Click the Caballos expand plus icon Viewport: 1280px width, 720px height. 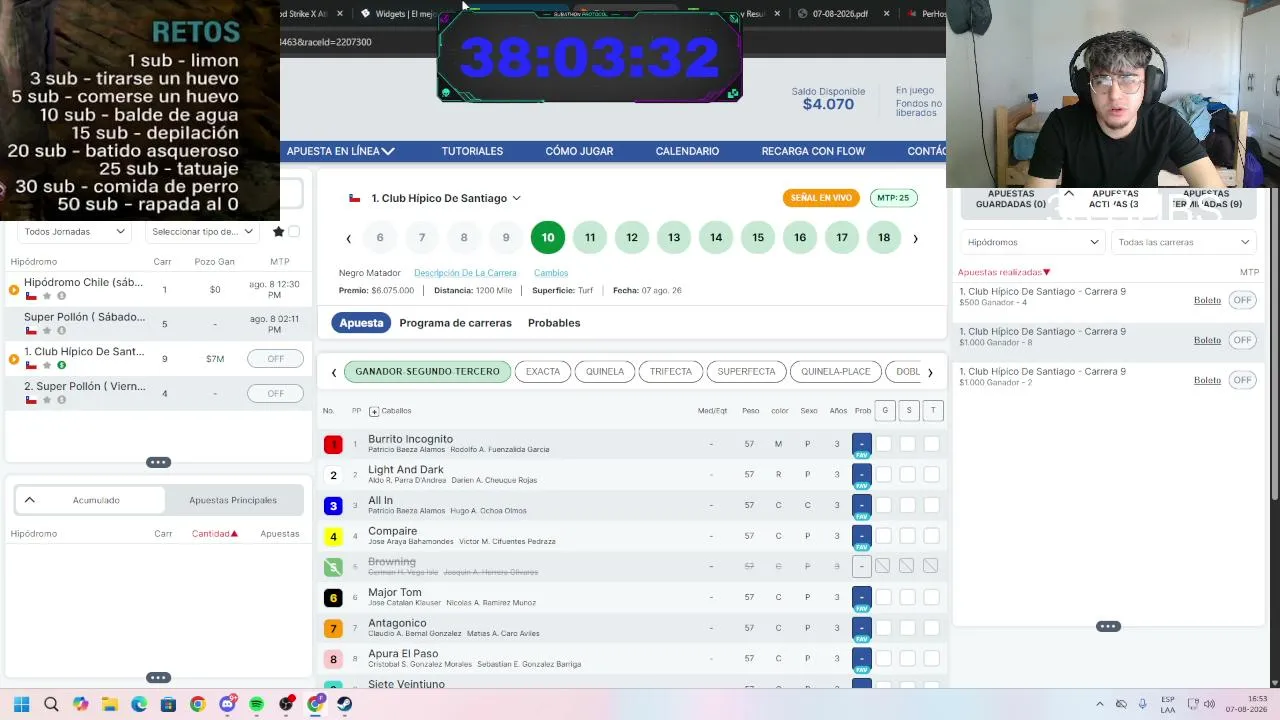point(374,411)
